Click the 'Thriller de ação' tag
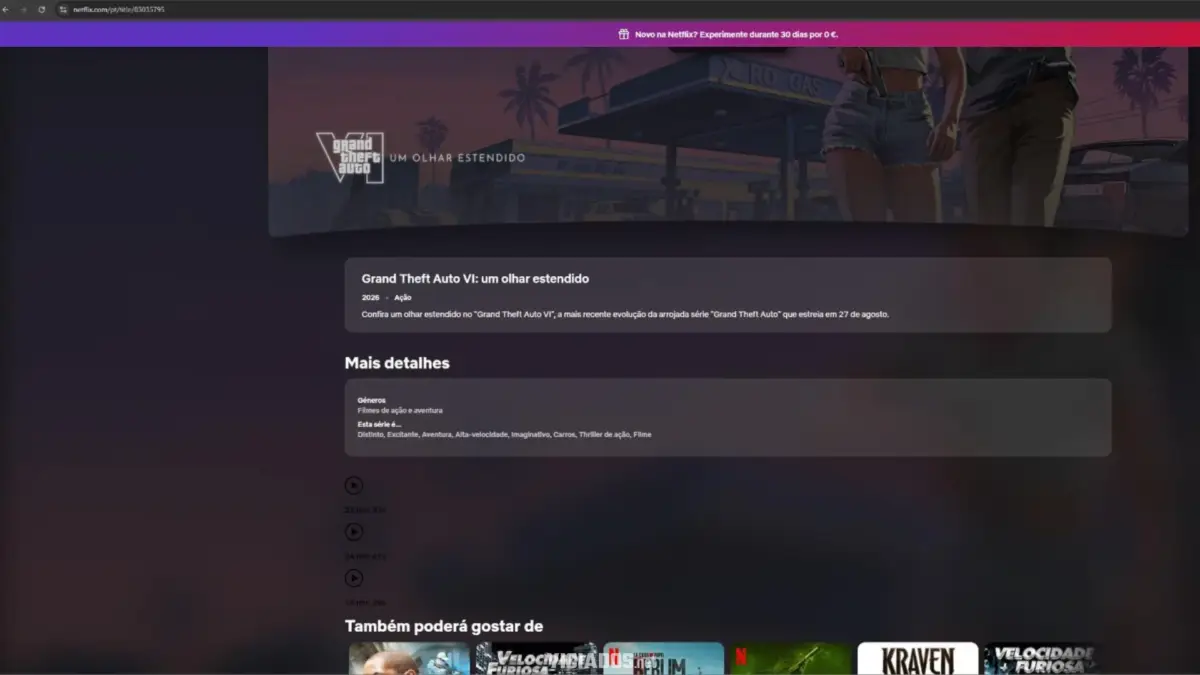Viewport: 1200px width, 675px height. pyautogui.click(x=605, y=435)
